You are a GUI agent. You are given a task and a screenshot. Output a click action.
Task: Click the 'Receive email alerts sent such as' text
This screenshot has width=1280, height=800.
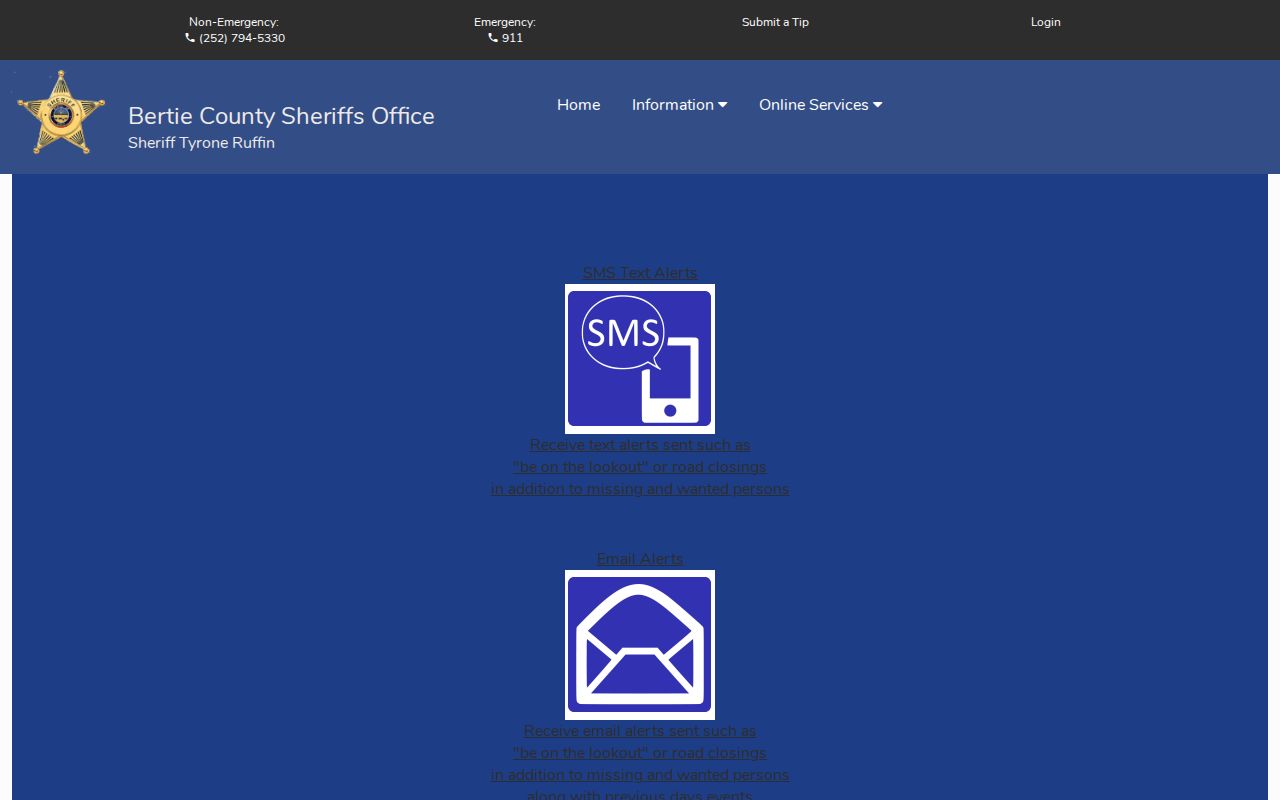click(x=640, y=731)
